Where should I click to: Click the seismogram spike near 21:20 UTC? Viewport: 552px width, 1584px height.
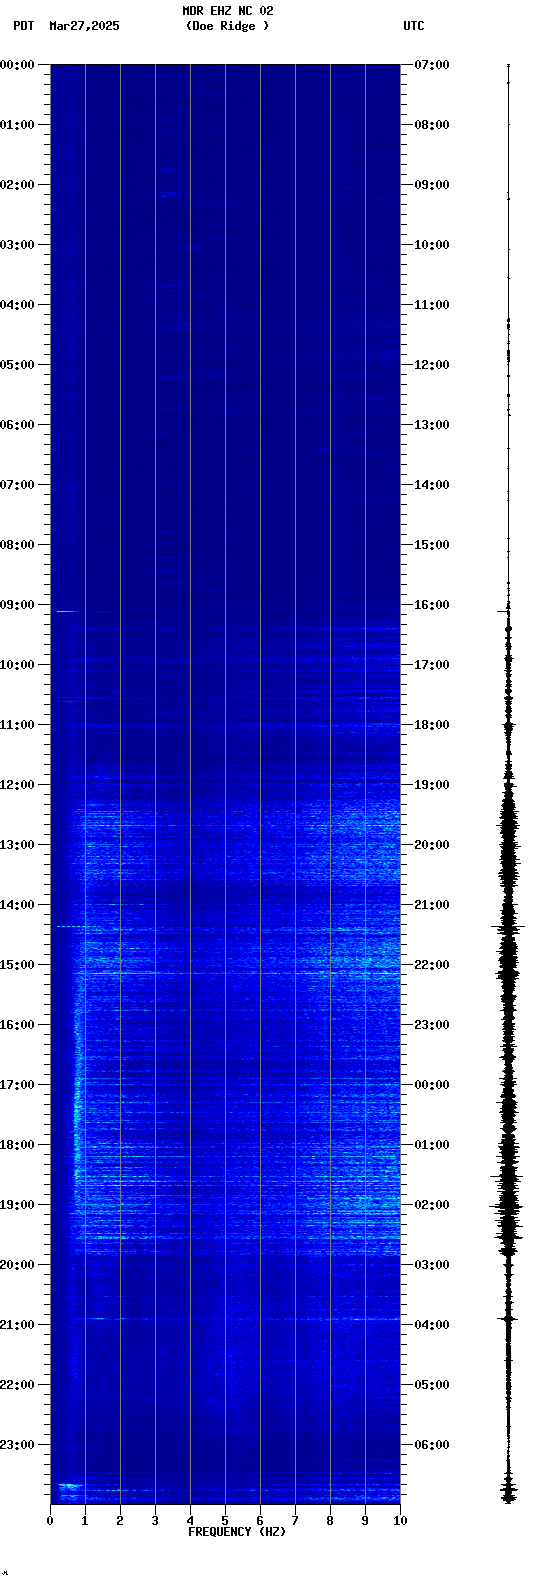pyautogui.click(x=508, y=927)
